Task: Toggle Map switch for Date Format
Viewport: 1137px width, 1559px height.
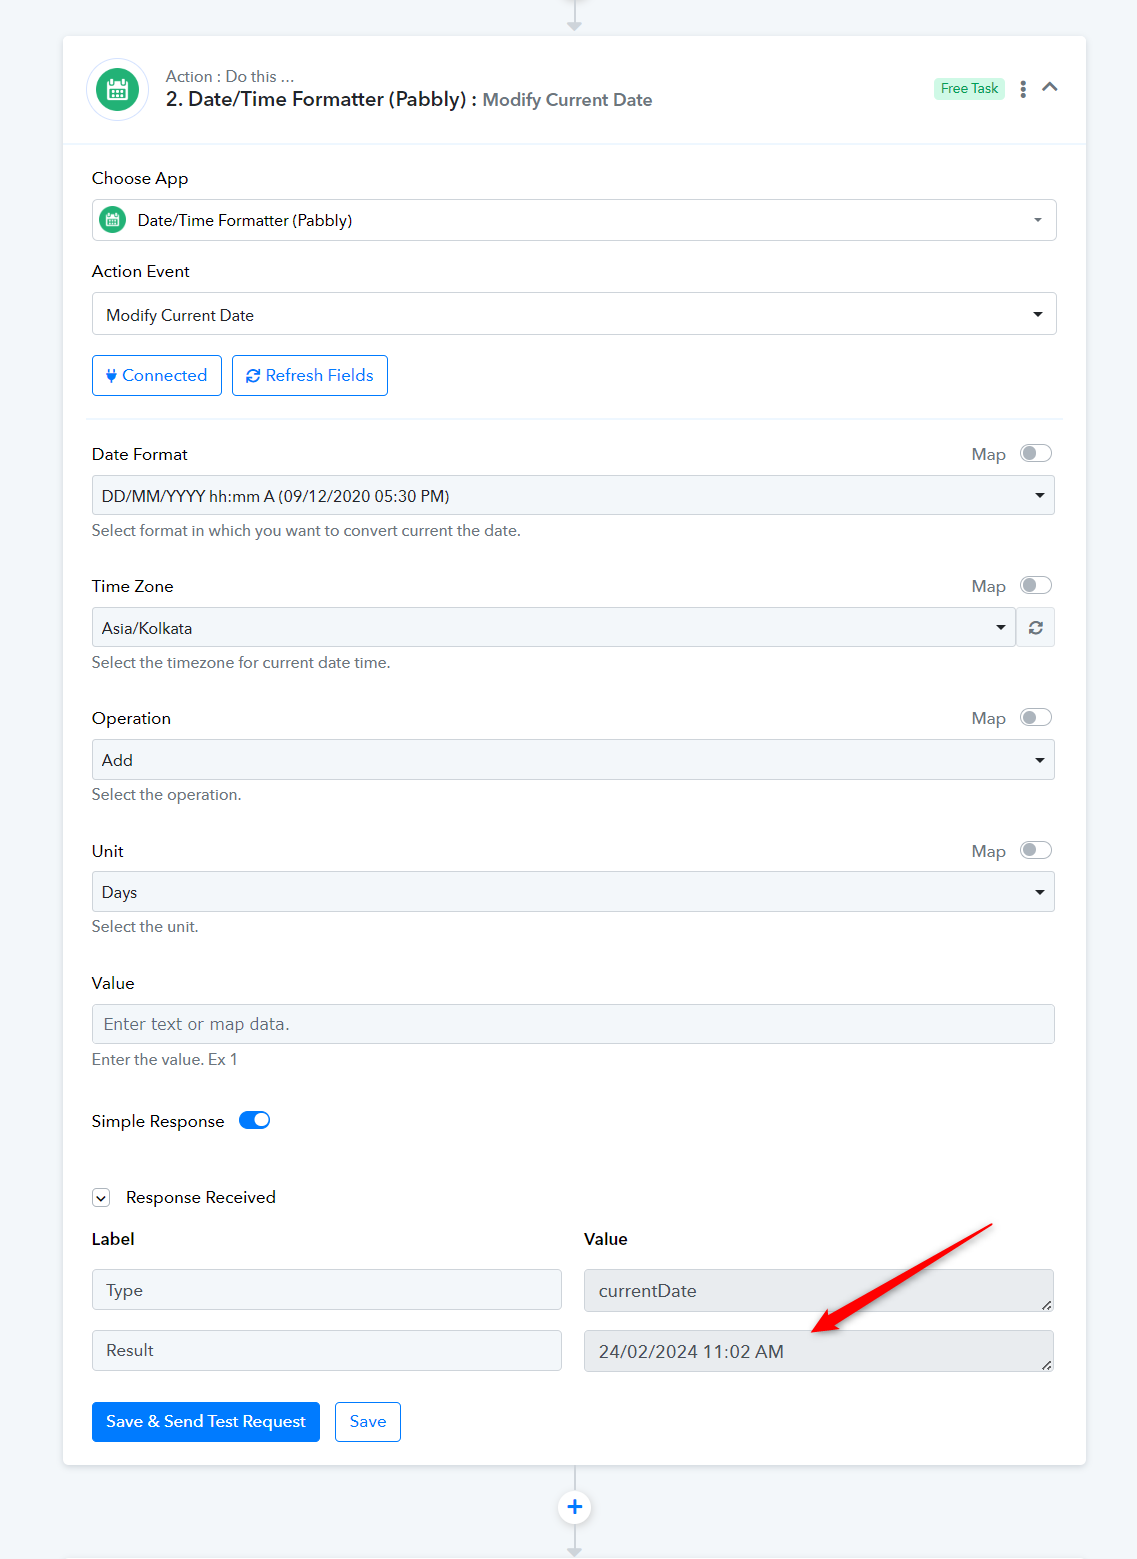Action: (x=1036, y=454)
